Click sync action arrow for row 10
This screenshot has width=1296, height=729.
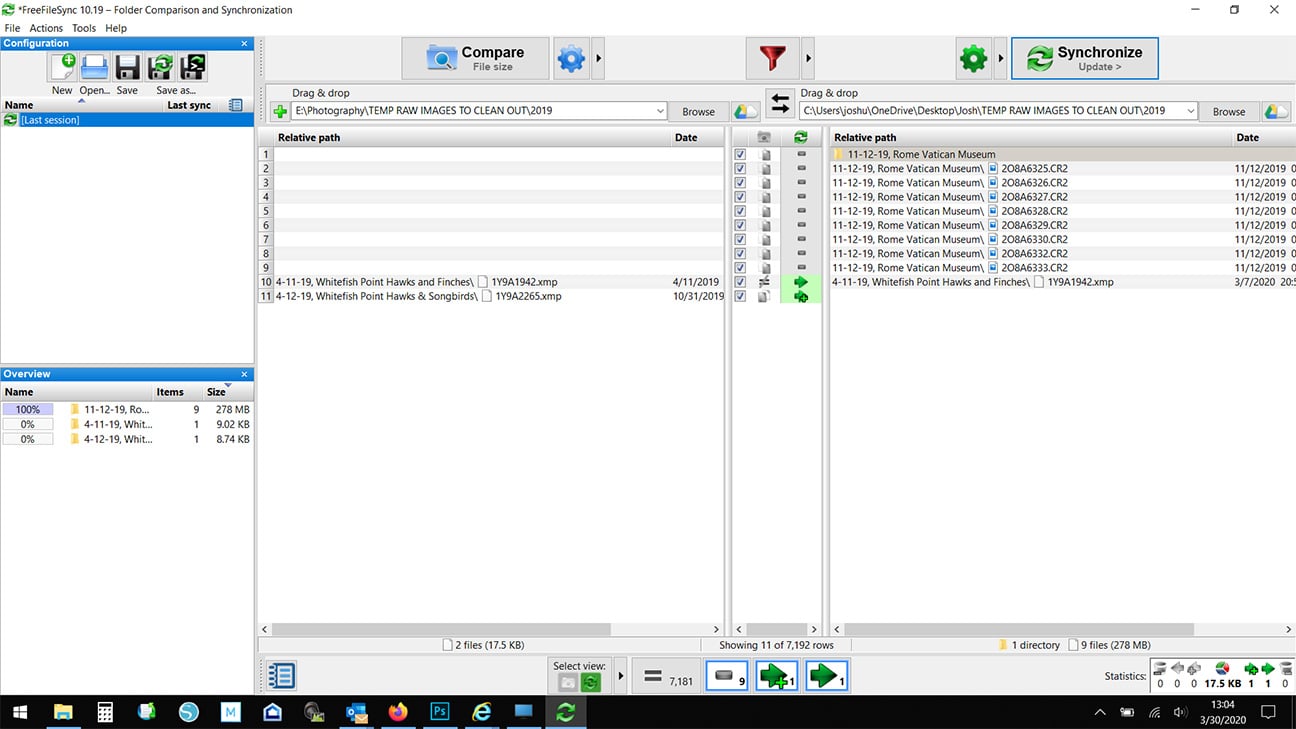coord(800,282)
